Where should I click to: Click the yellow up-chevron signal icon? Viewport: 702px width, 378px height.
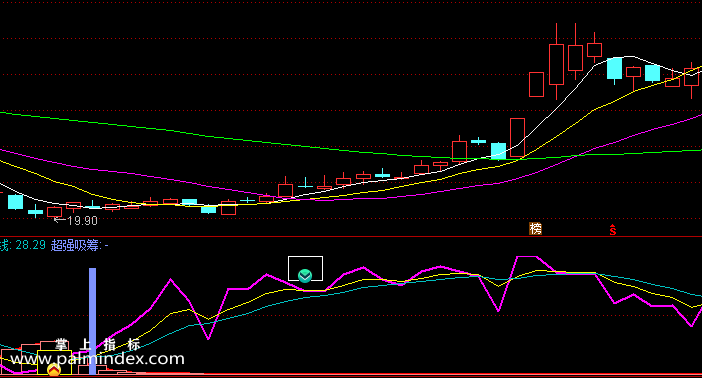(x=54, y=370)
